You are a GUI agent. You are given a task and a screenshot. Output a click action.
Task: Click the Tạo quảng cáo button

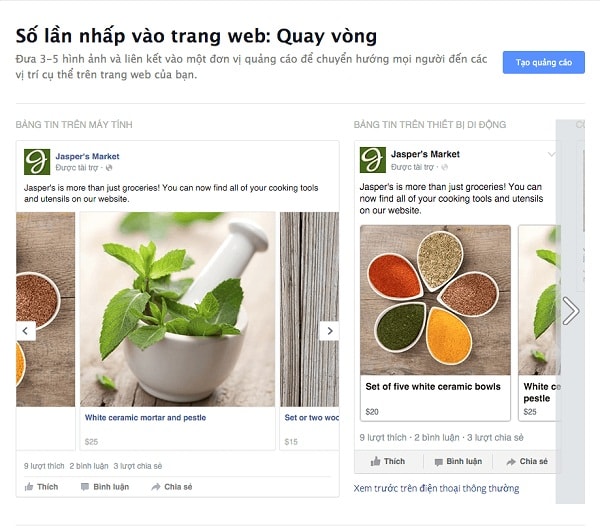pyautogui.click(x=543, y=62)
